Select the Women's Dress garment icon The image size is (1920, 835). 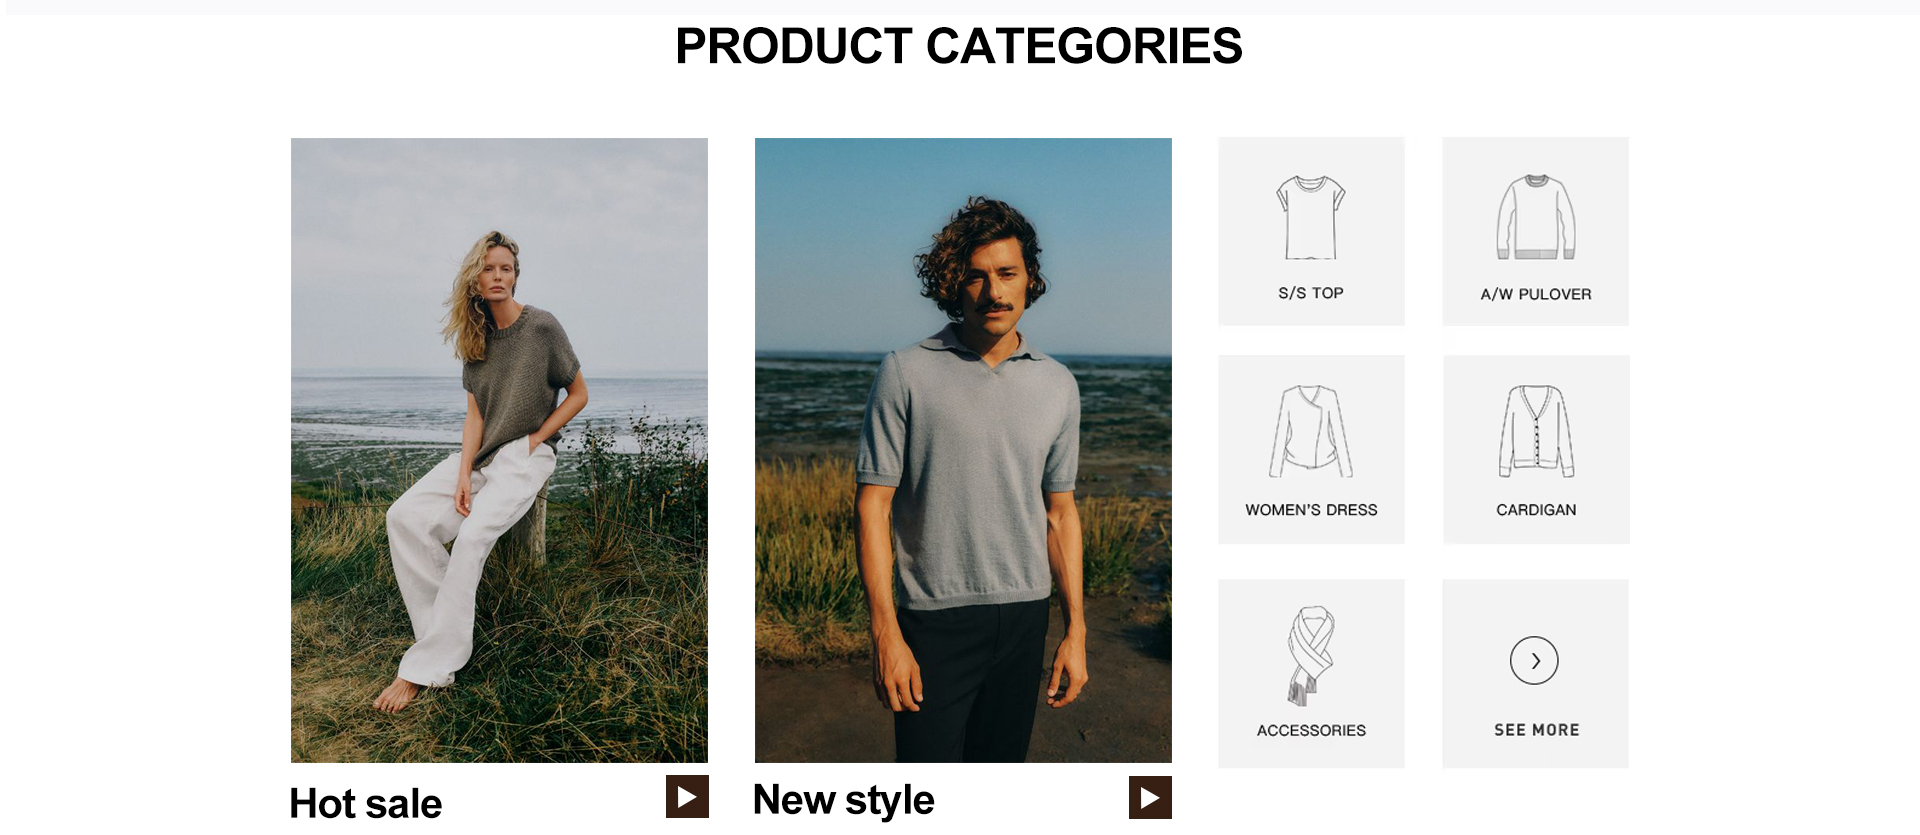pyautogui.click(x=1311, y=431)
